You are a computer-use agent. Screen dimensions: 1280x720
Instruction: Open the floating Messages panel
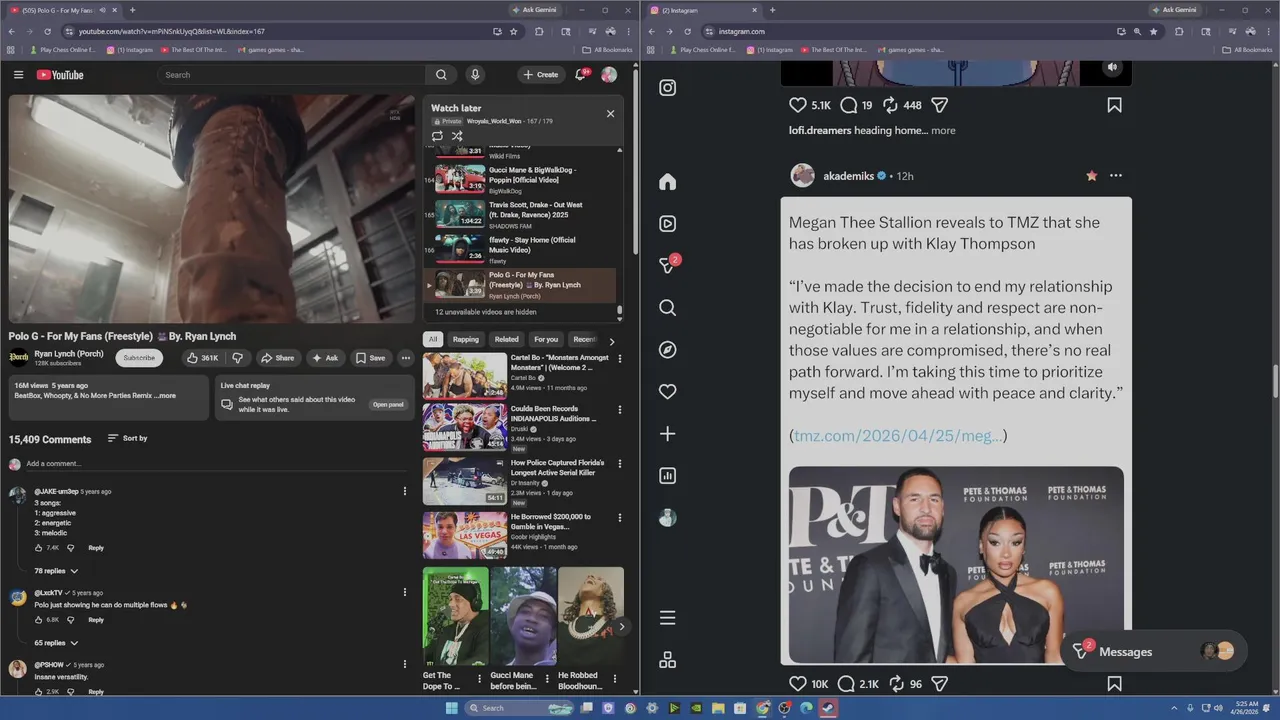[x=1154, y=652]
